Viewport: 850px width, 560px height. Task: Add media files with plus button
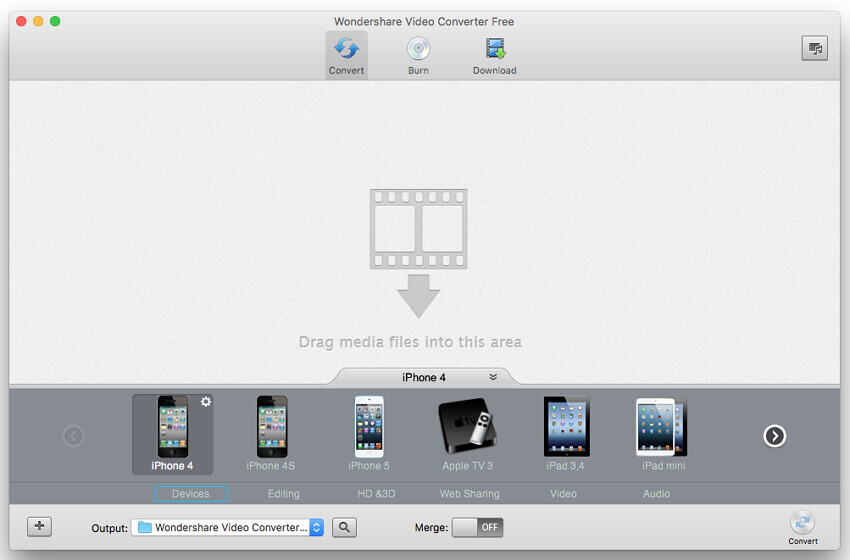coord(40,526)
